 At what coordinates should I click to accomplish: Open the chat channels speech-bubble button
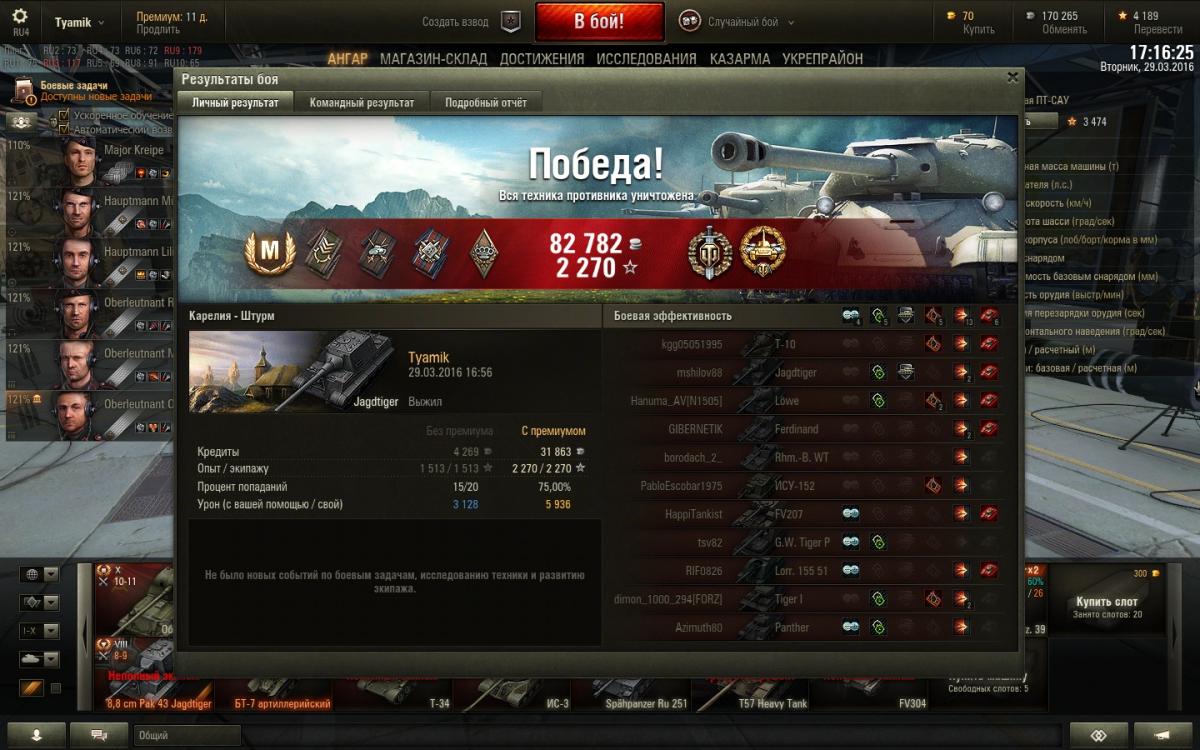point(99,734)
